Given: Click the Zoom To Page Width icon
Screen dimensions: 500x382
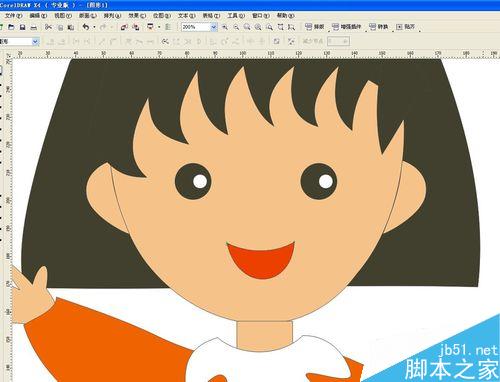Looking at the screenshot, I should [x=281, y=27].
